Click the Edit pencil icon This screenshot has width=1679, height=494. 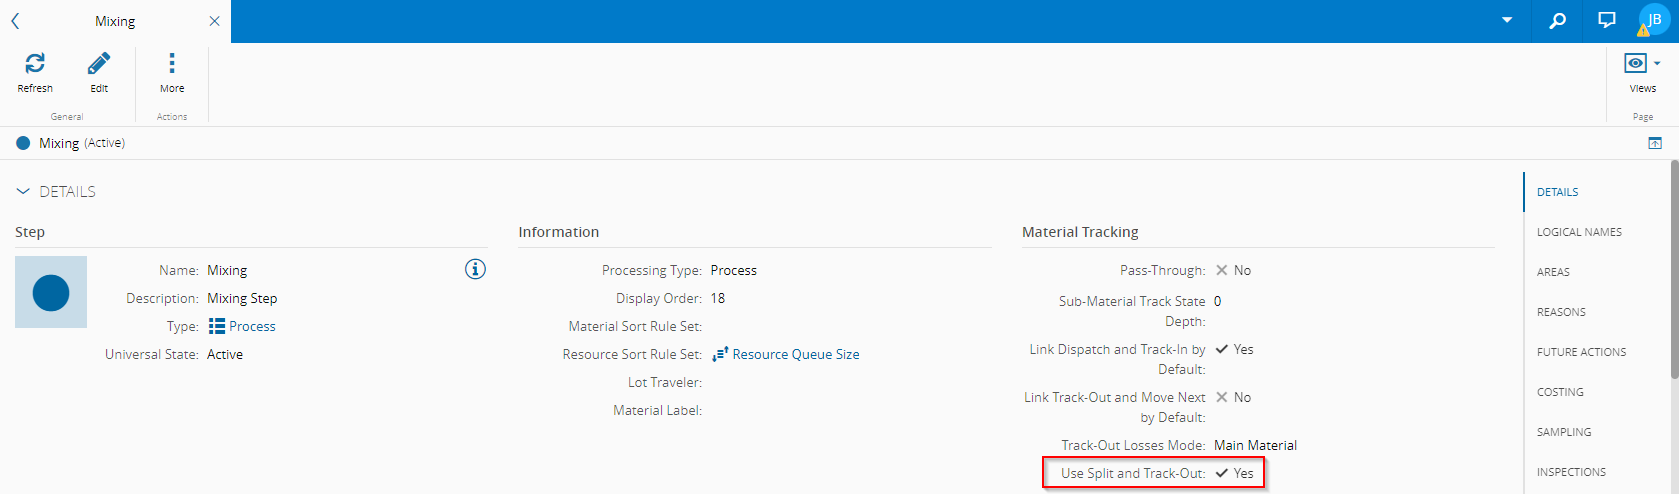click(99, 64)
